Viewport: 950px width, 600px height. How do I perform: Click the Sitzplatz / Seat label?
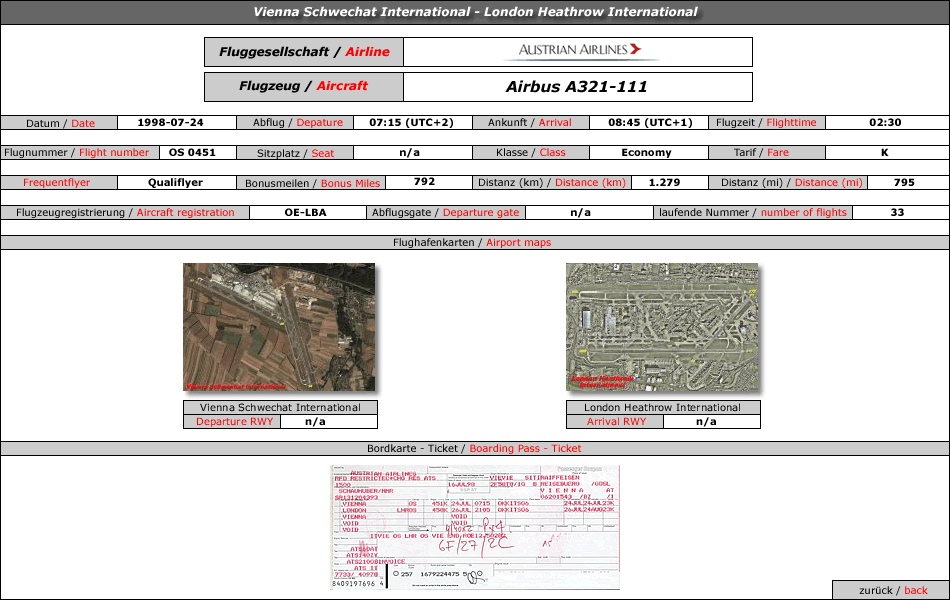tap(295, 153)
